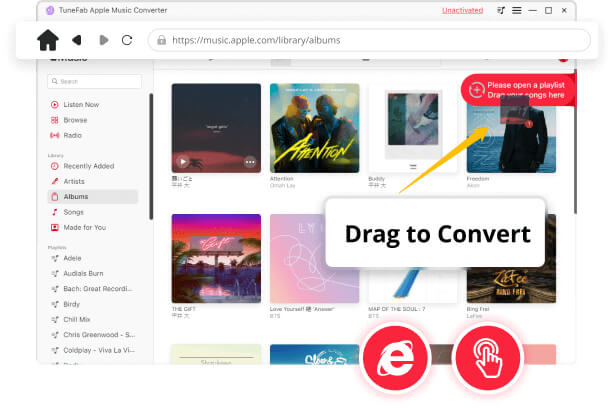Click the Made for You icon
The width and height of the screenshot is (614, 408).
(x=54, y=227)
